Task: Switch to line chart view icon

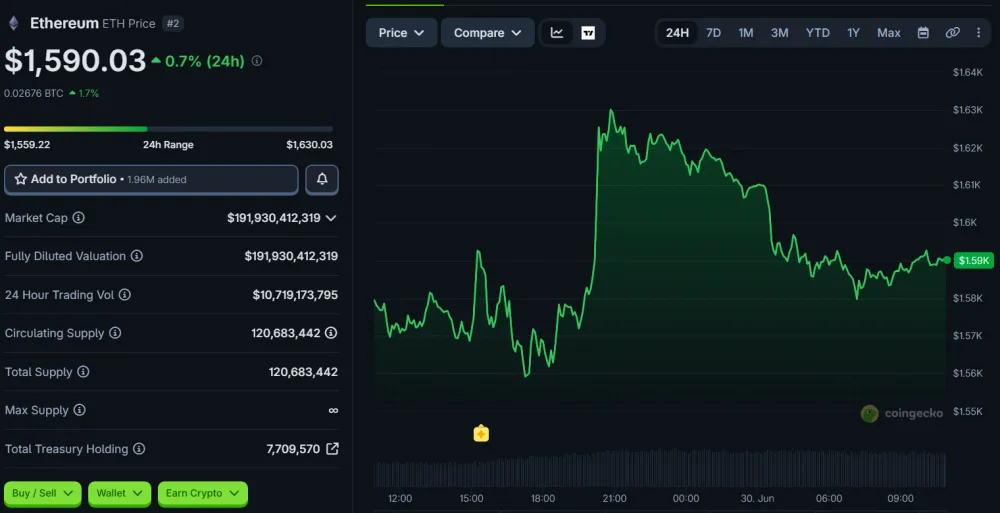Action: [557, 33]
